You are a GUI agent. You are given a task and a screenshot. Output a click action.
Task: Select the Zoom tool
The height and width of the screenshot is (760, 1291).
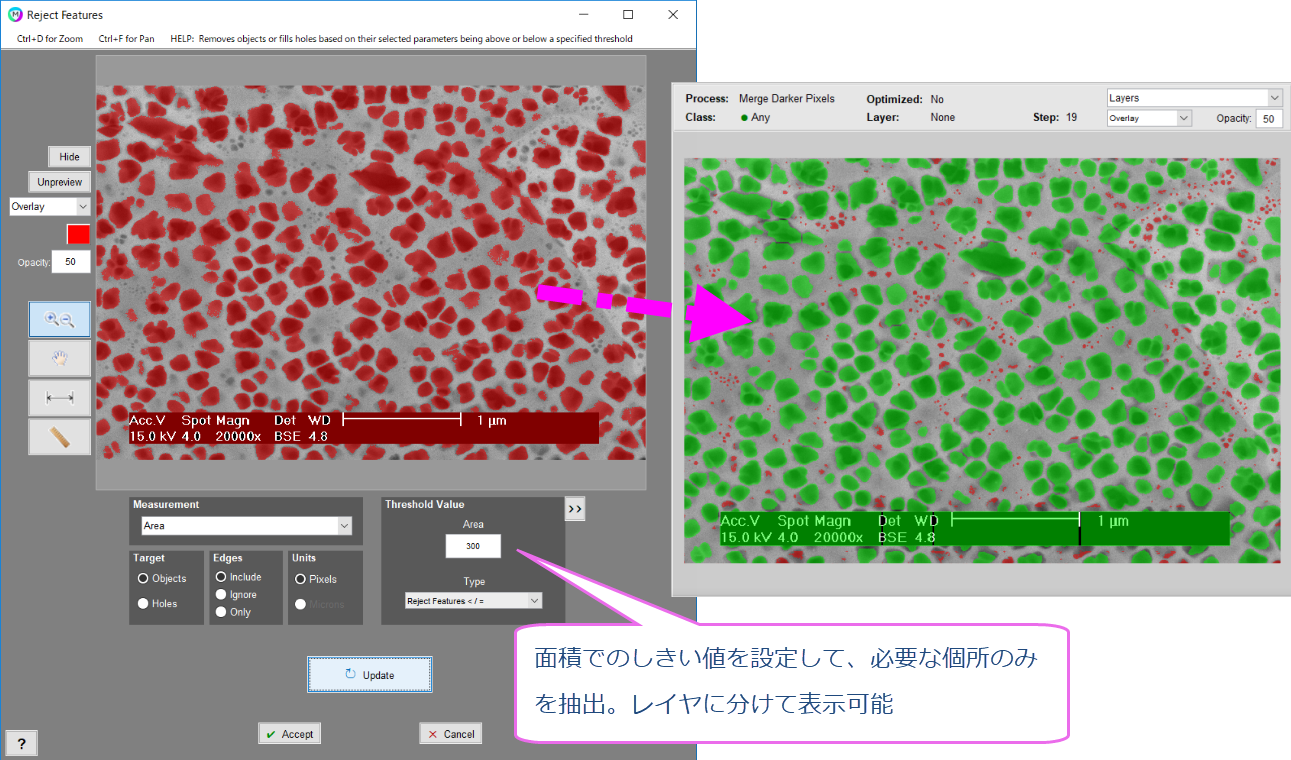pyautogui.click(x=59, y=319)
